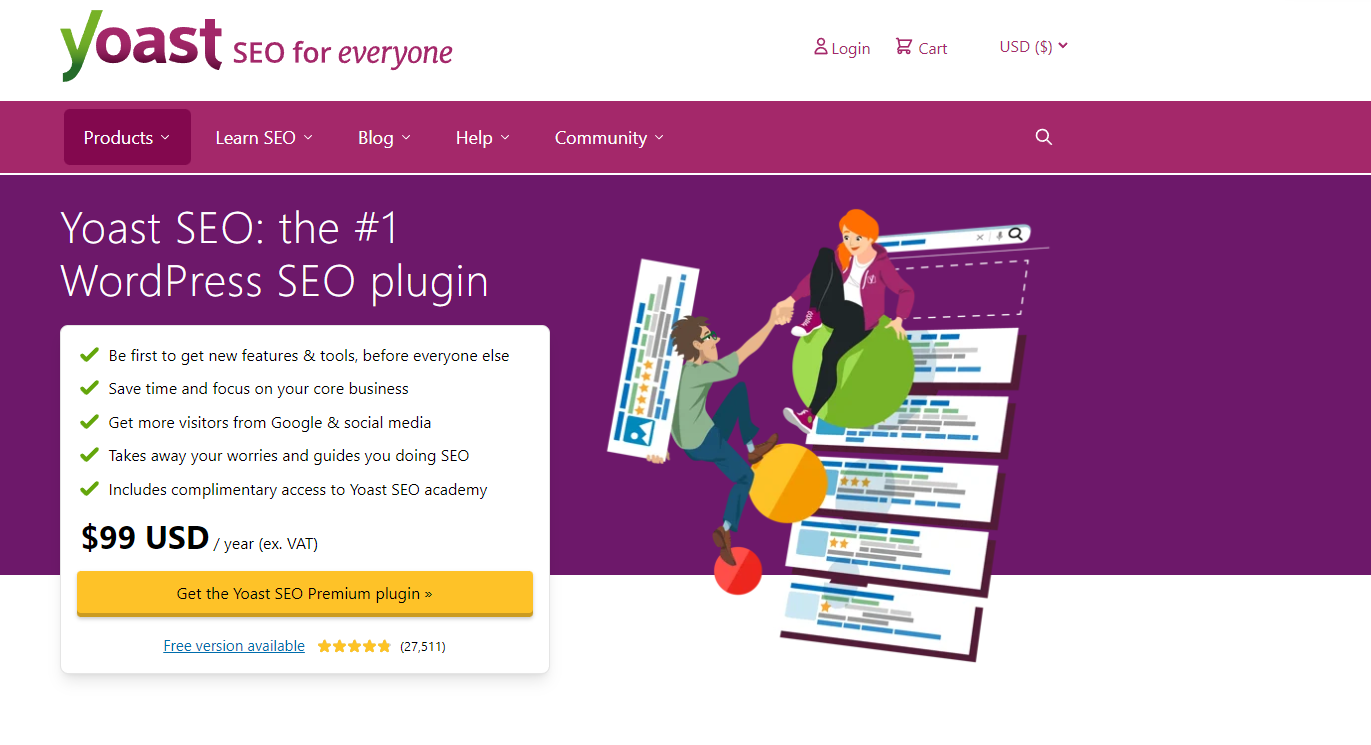Screen dimensions: 1371x745
Task: Open the USD ($) currency dropdown
Action: coord(1034,46)
